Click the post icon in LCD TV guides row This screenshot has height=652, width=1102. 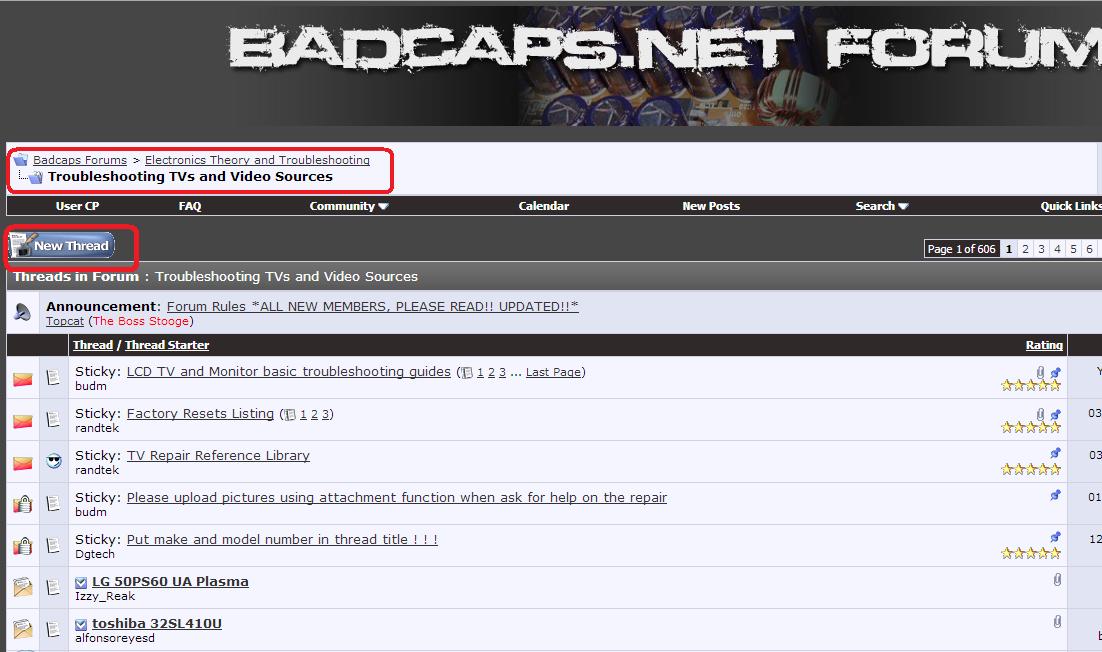pyautogui.click(x=53, y=378)
